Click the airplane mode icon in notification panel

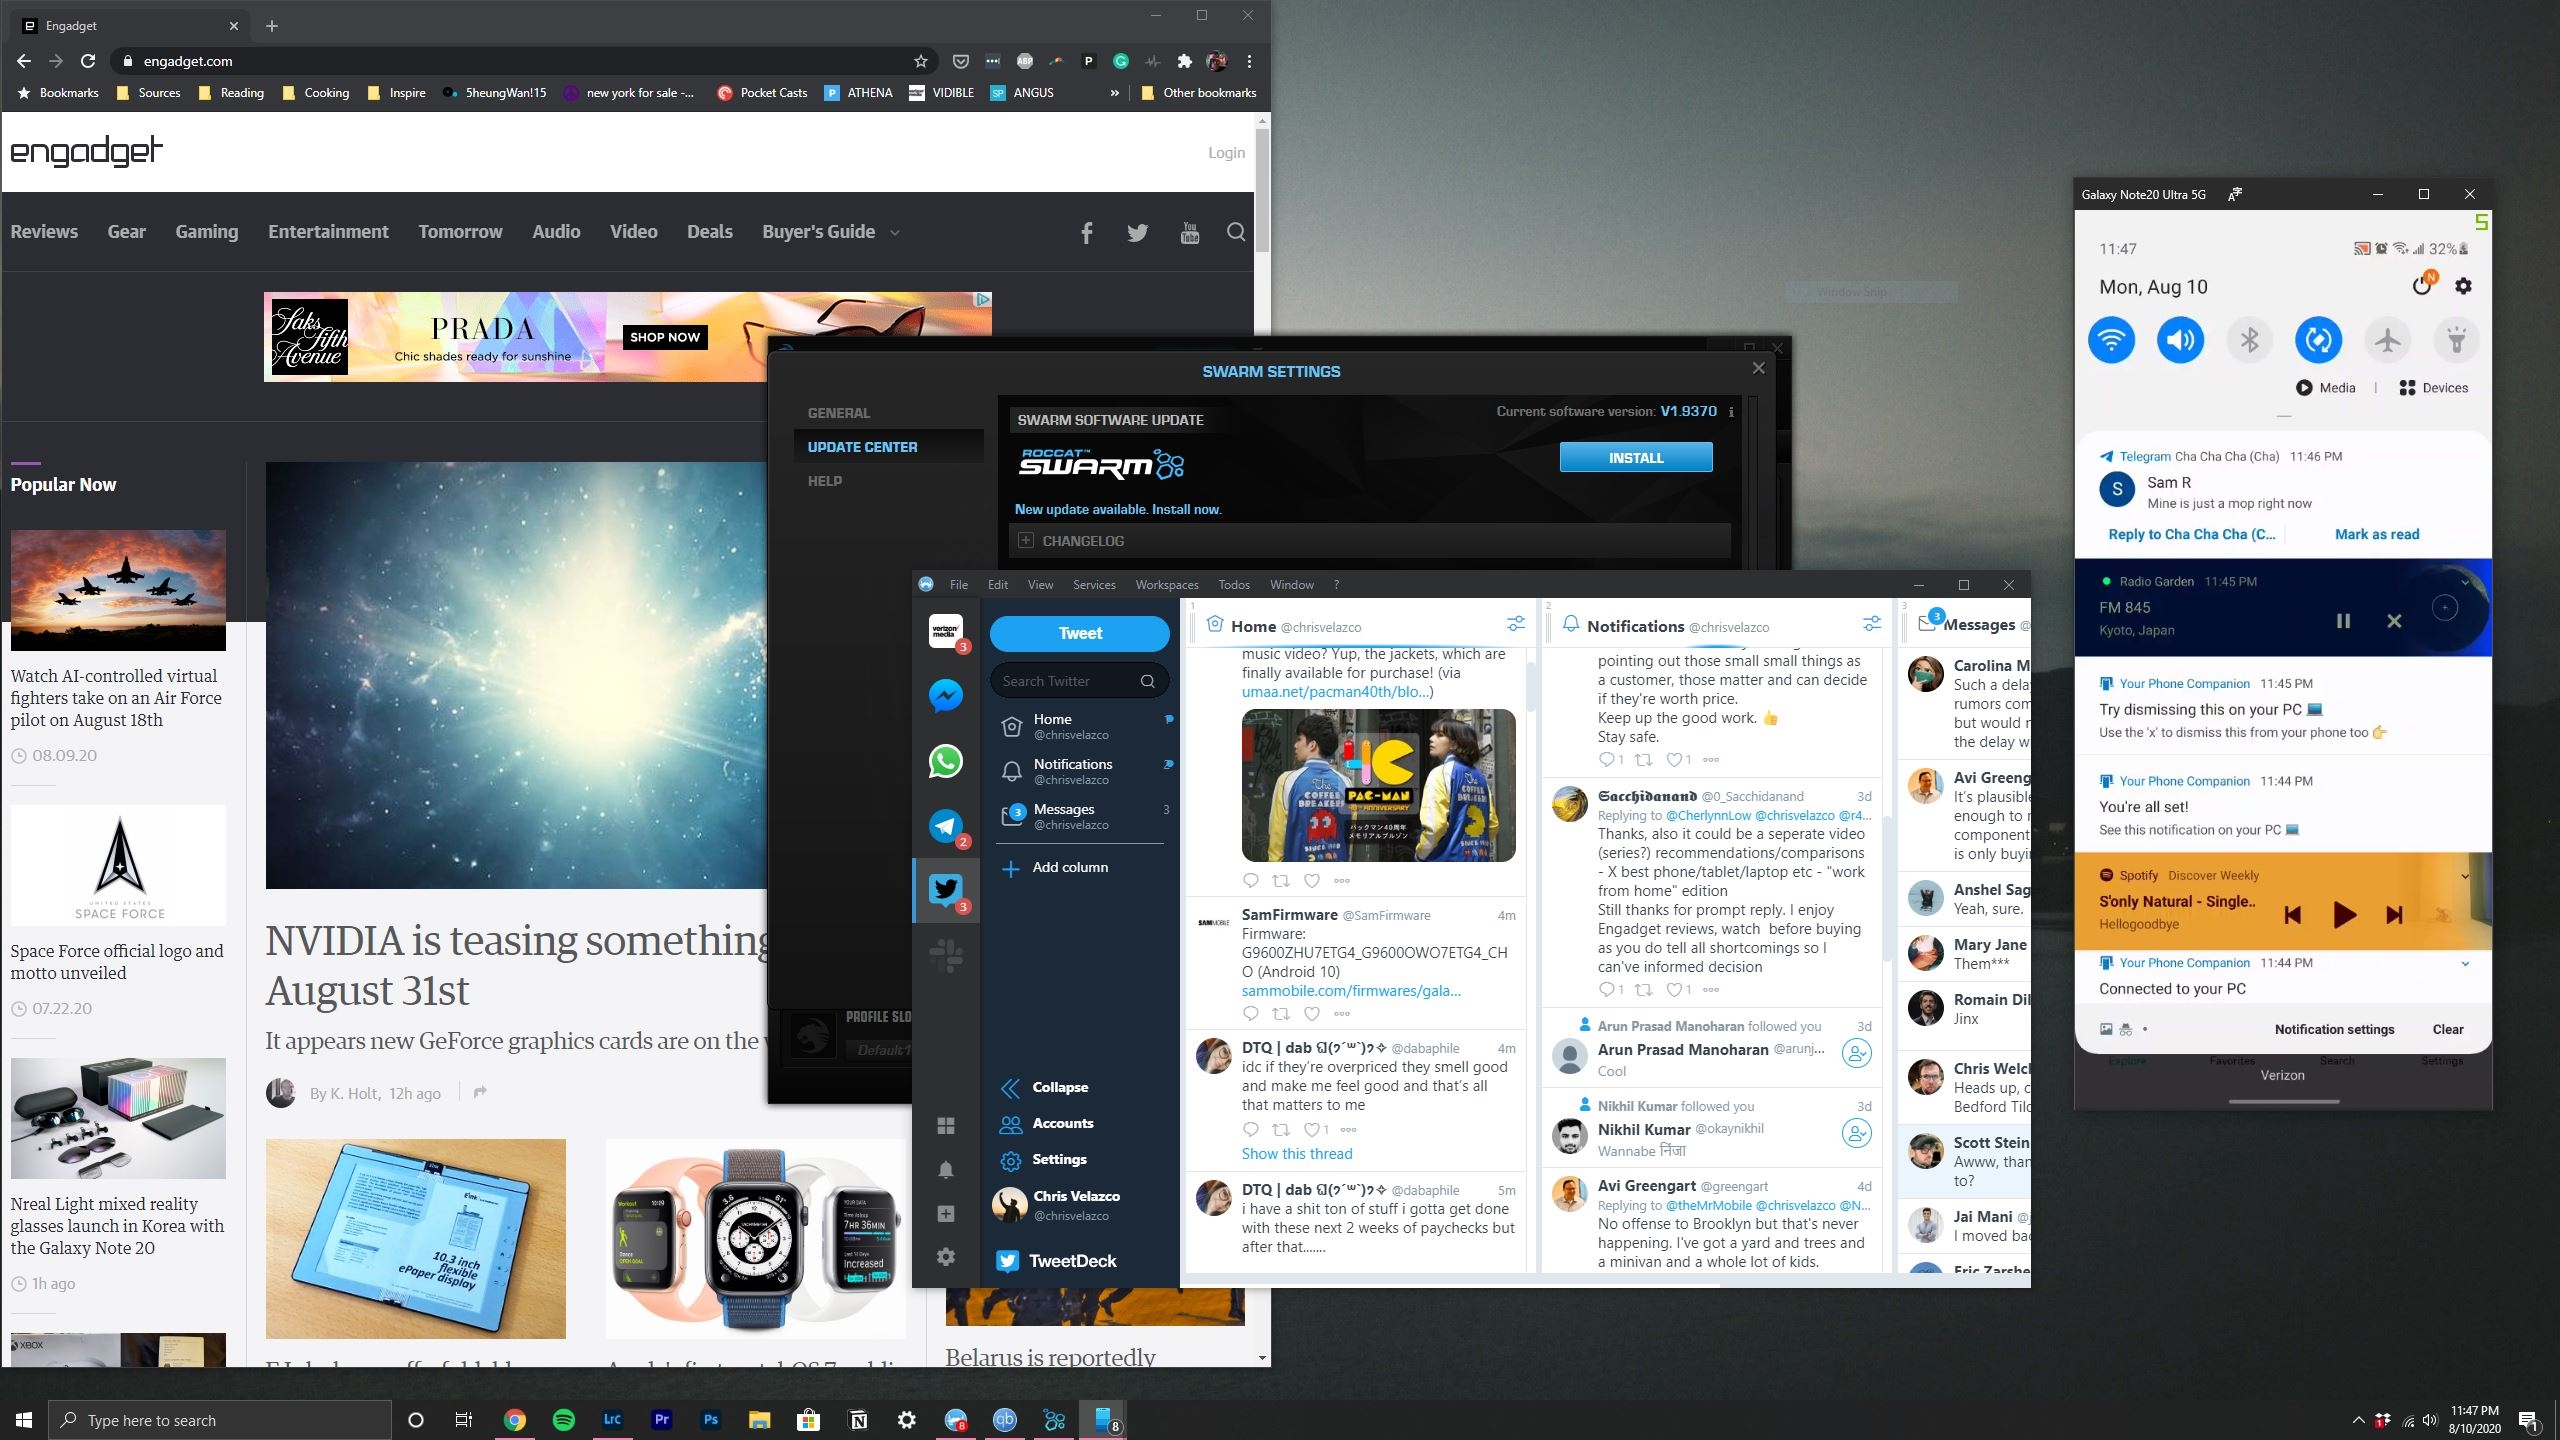coord(2386,338)
